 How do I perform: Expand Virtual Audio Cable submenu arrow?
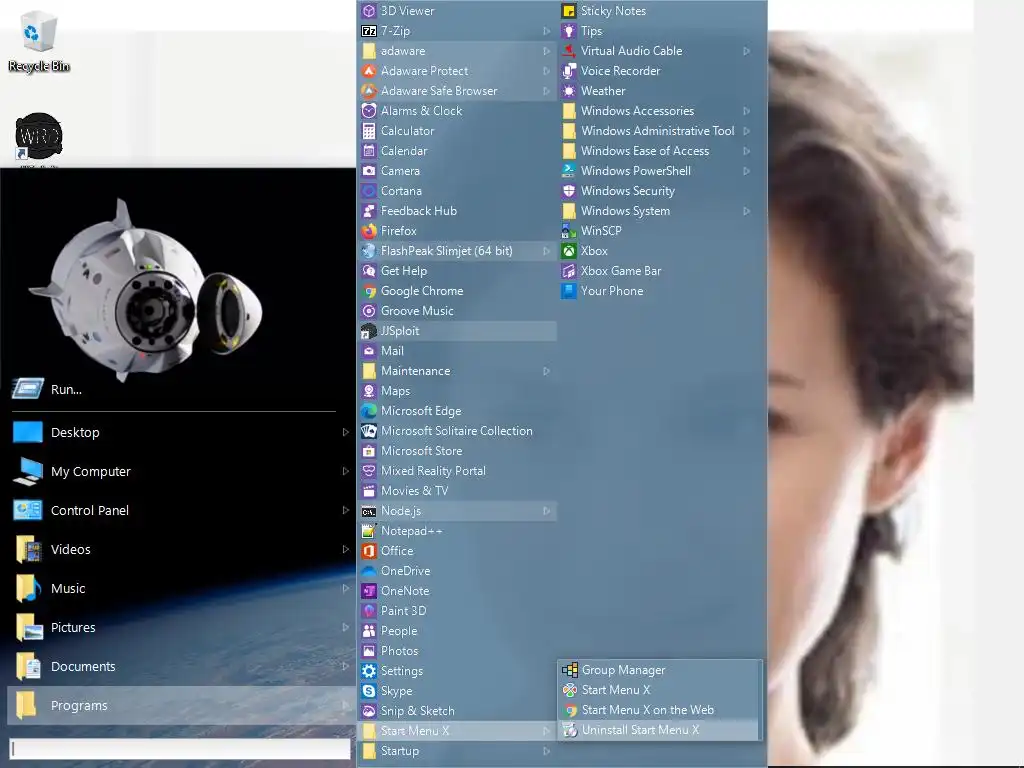(746, 51)
